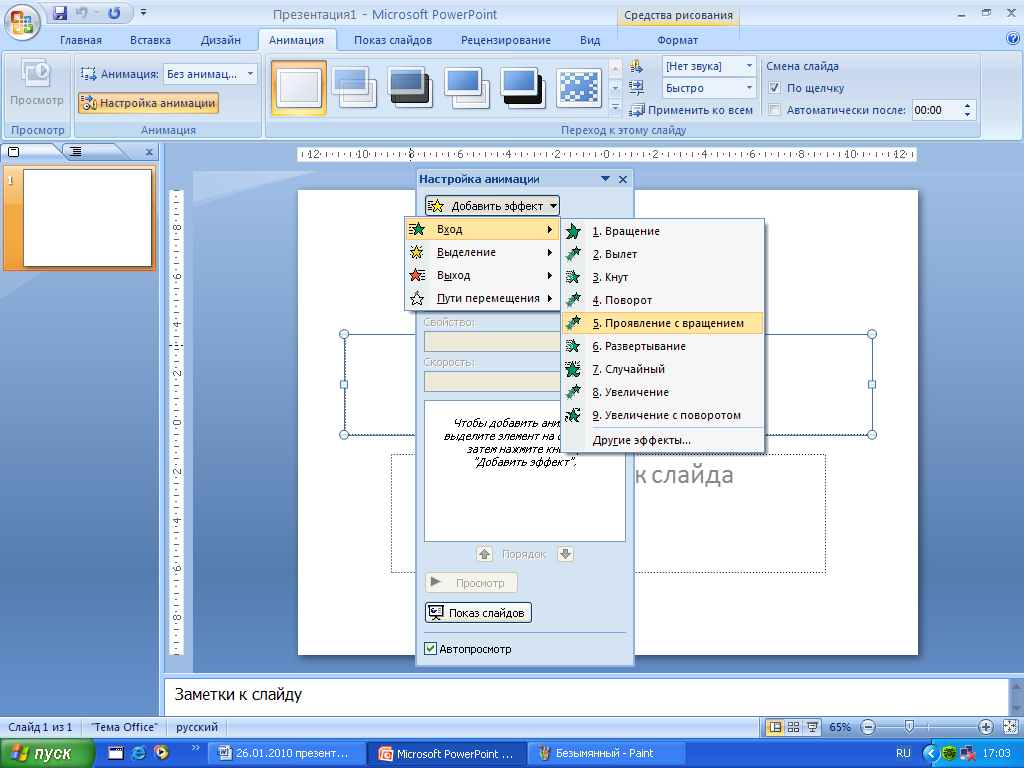The width and height of the screenshot is (1024, 768).
Task: Choose 3. Кнут entrance effect
Action: (662, 277)
